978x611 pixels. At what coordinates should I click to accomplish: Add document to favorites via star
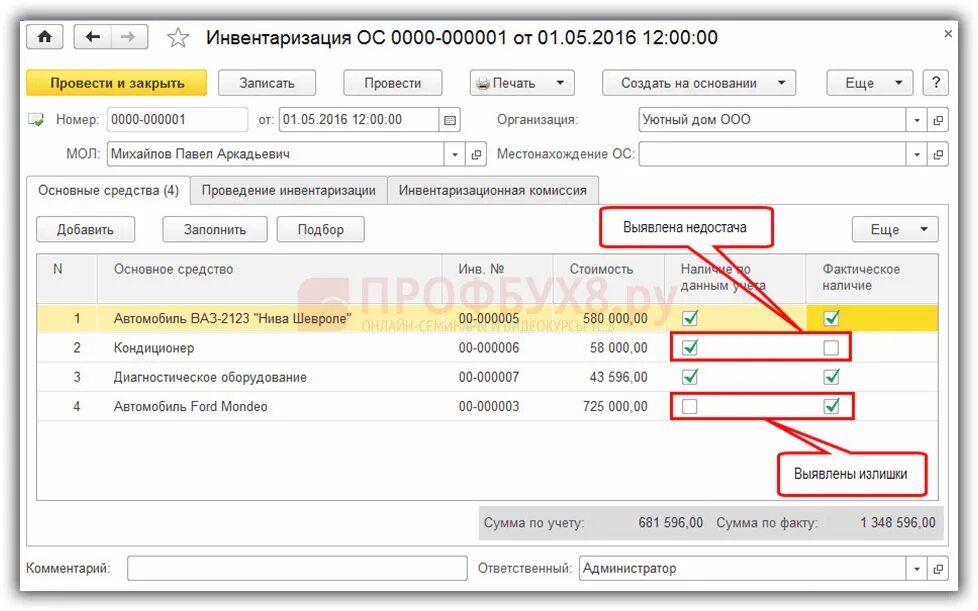click(x=178, y=38)
